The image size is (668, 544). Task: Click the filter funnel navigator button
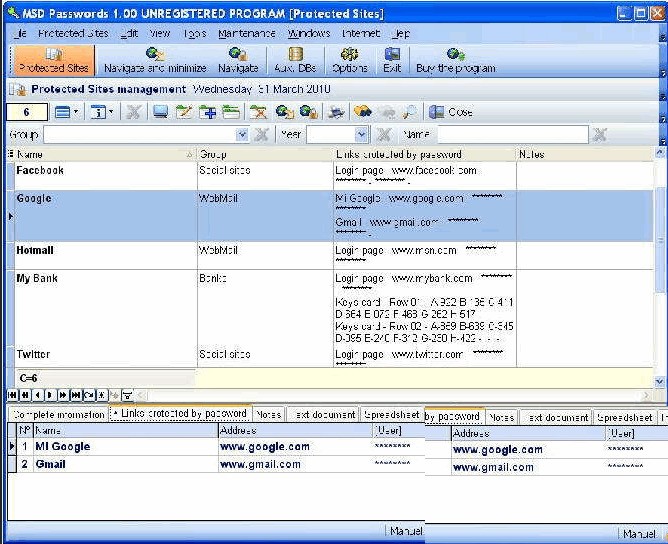[x=127, y=395]
